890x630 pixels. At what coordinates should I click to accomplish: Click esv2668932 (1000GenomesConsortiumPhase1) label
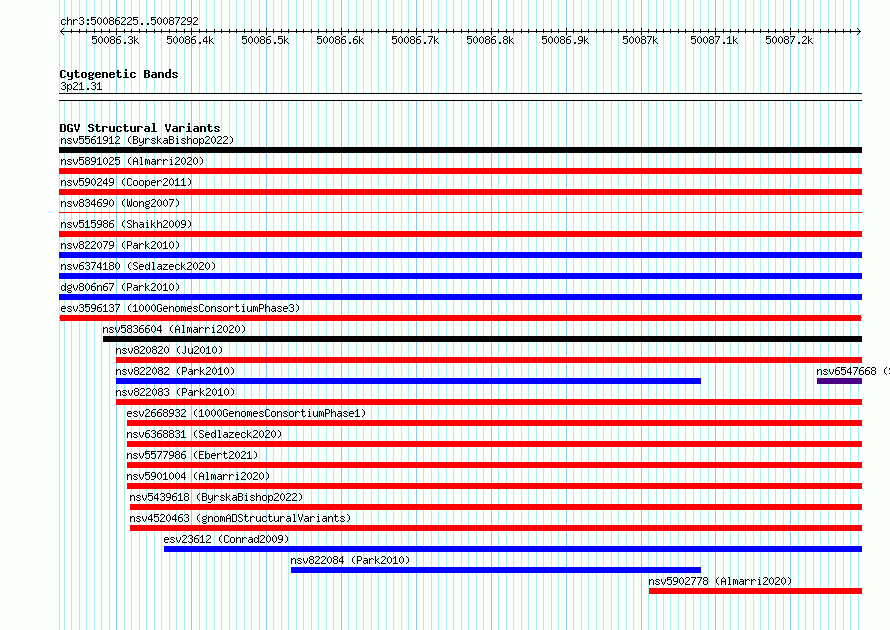pos(246,413)
